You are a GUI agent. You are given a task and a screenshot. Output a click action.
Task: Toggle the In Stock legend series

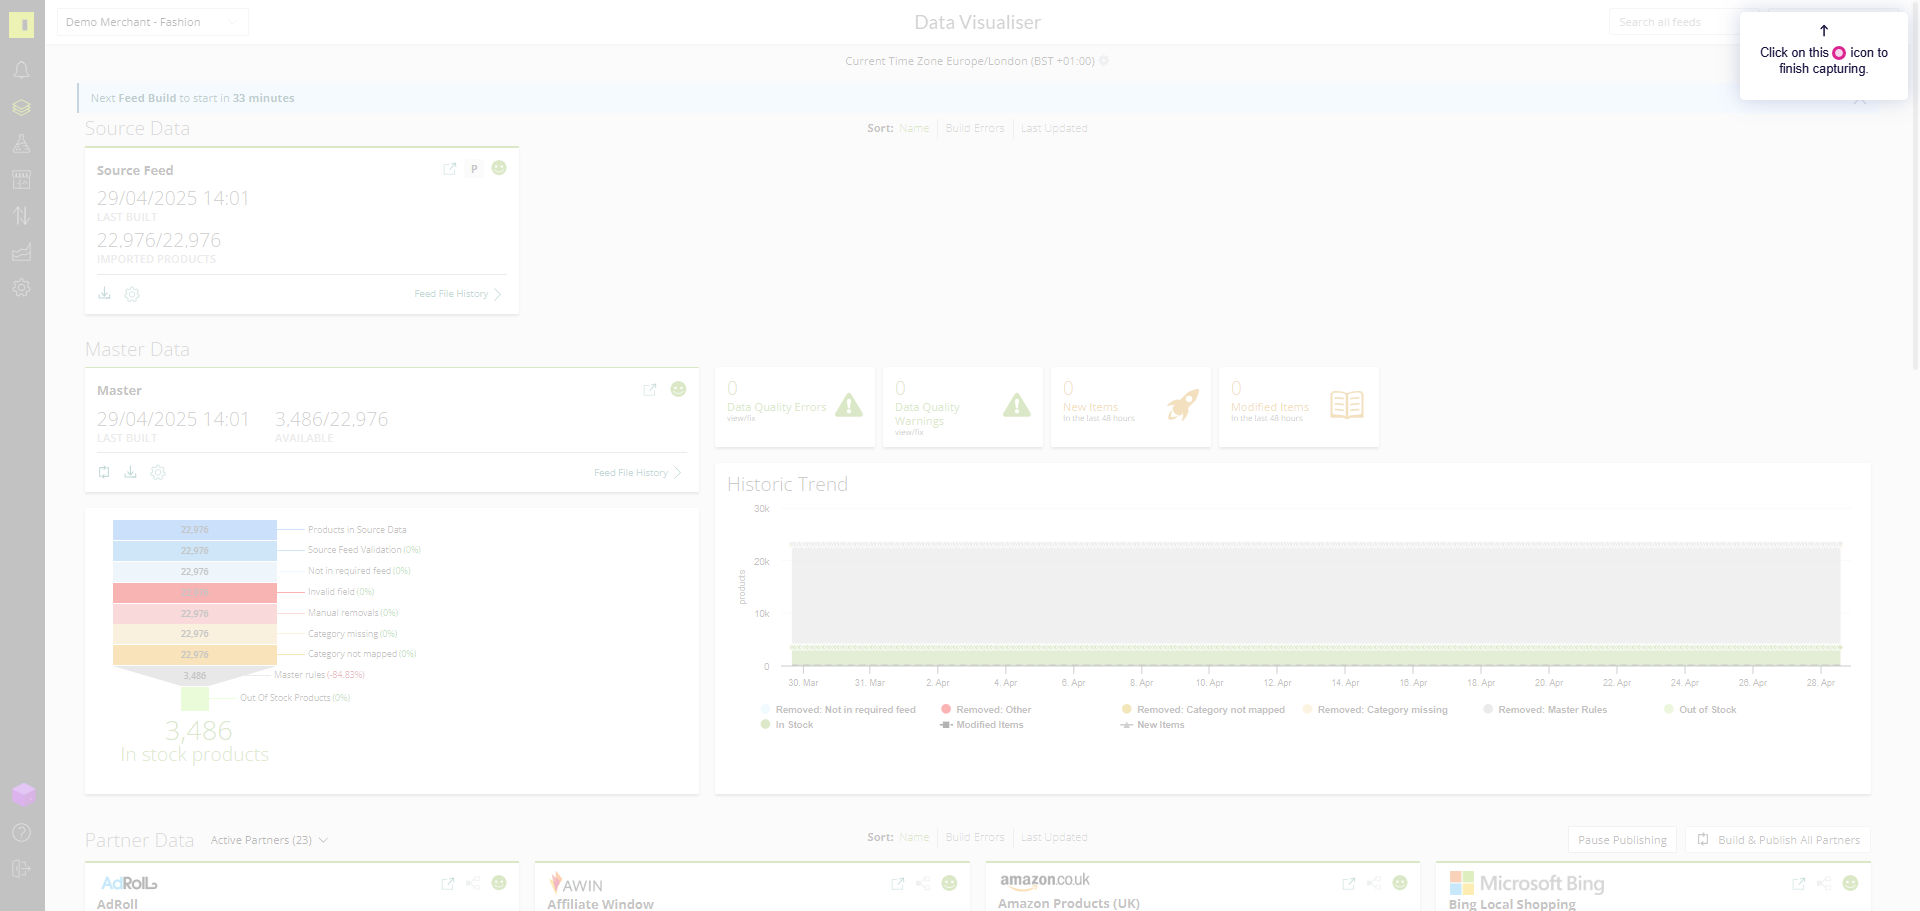point(787,725)
